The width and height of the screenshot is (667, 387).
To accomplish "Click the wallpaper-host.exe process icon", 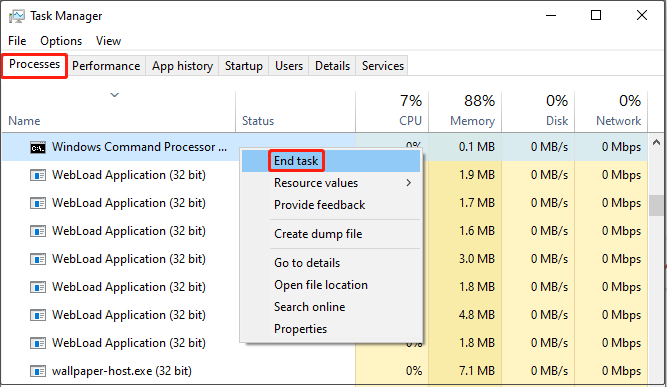I will [x=38, y=371].
